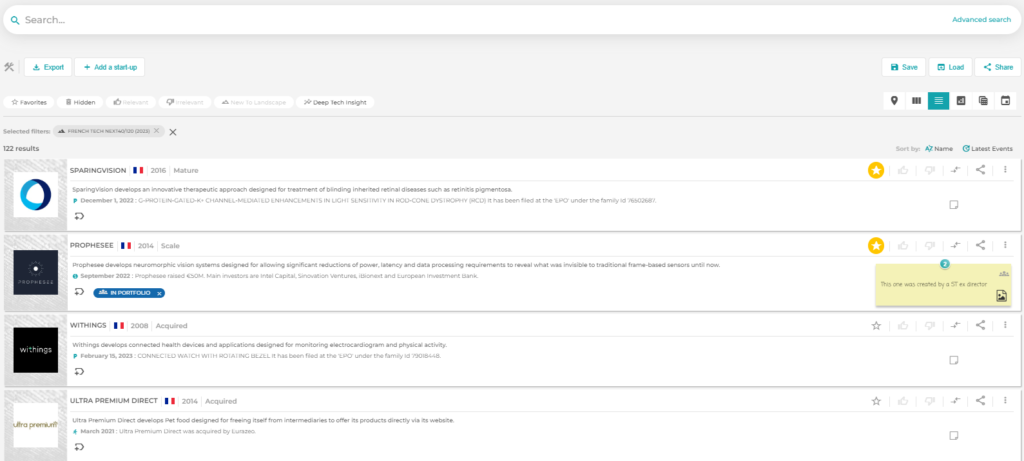This screenshot has height=461, width=1024.
Task: Unfavorite SparingVision with the gold star
Action: pyautogui.click(x=876, y=170)
